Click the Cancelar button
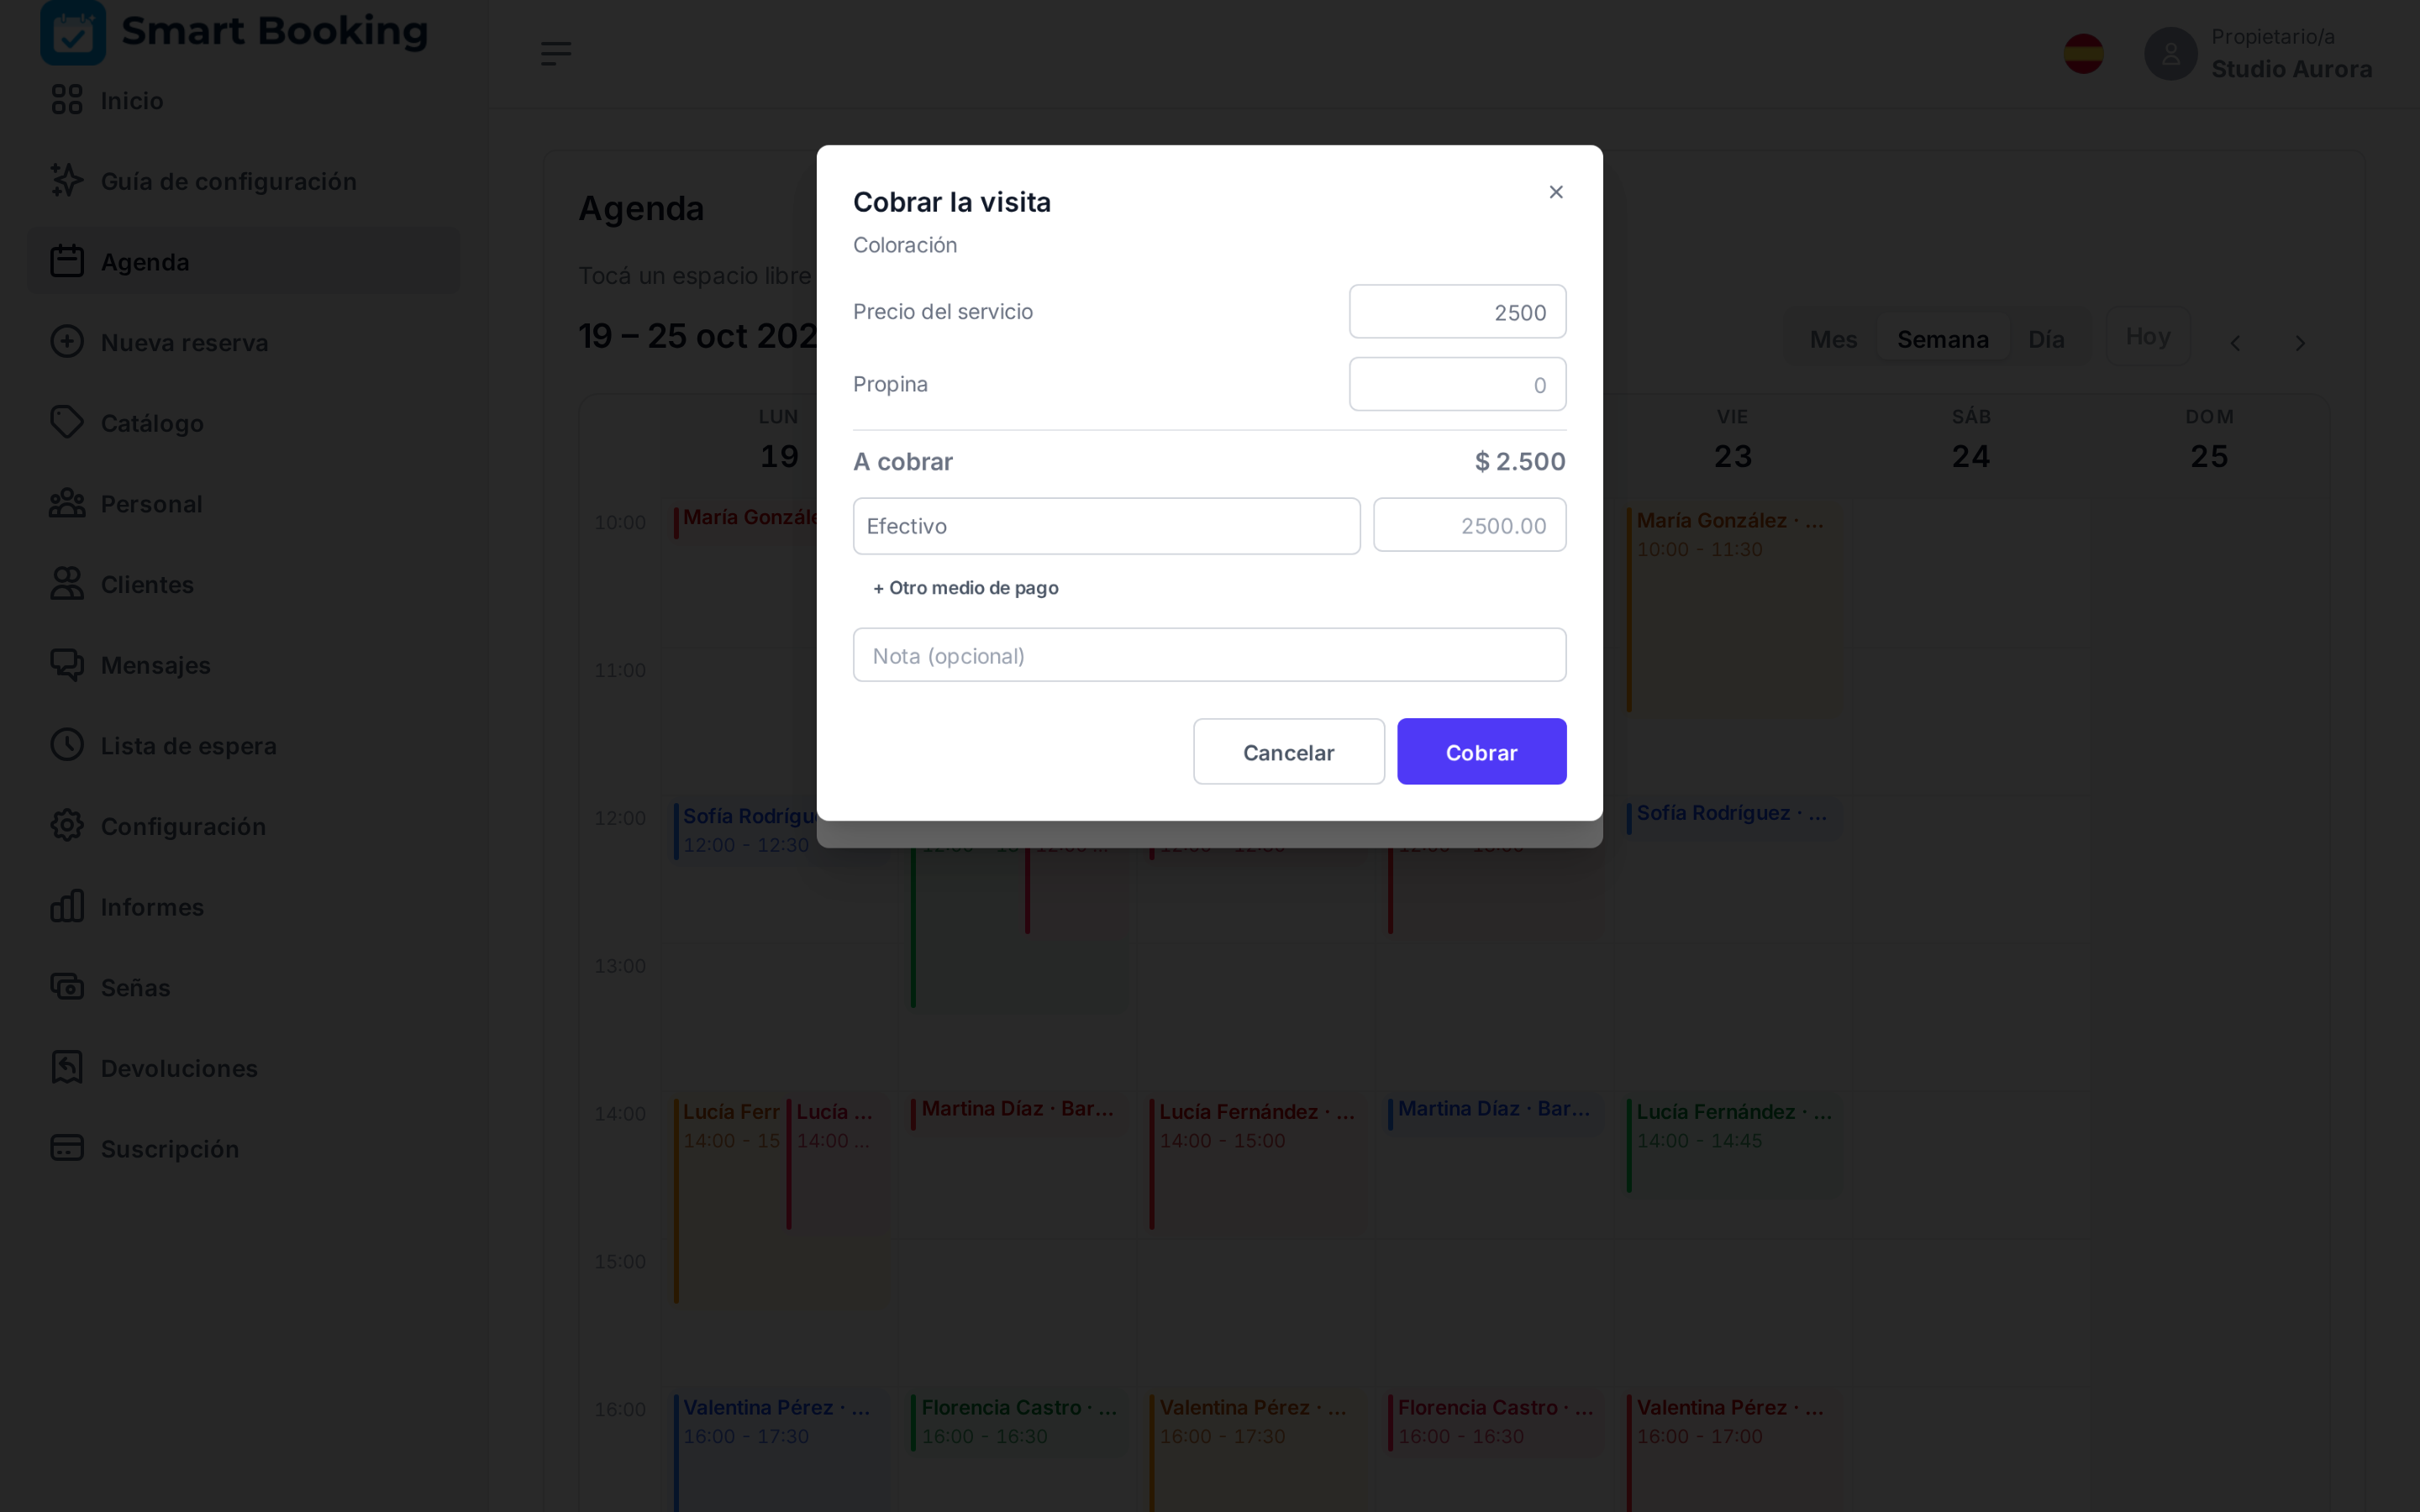 click(1288, 752)
